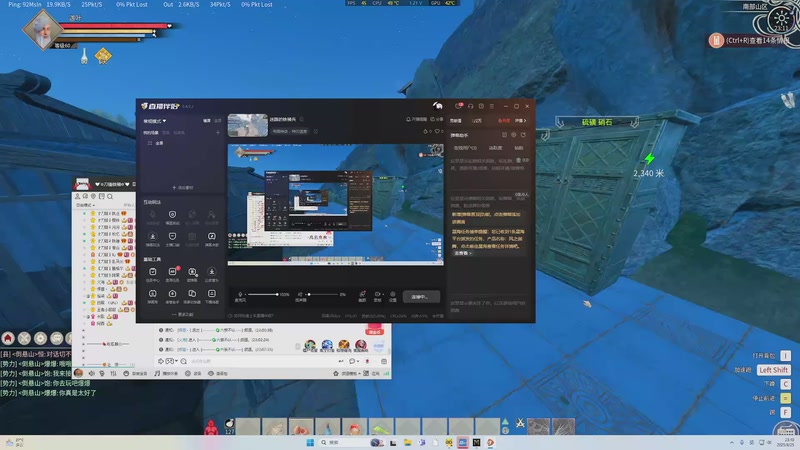Open the settings gear next to start-stream button
Viewport: 800px width, 450px height.
392,294
